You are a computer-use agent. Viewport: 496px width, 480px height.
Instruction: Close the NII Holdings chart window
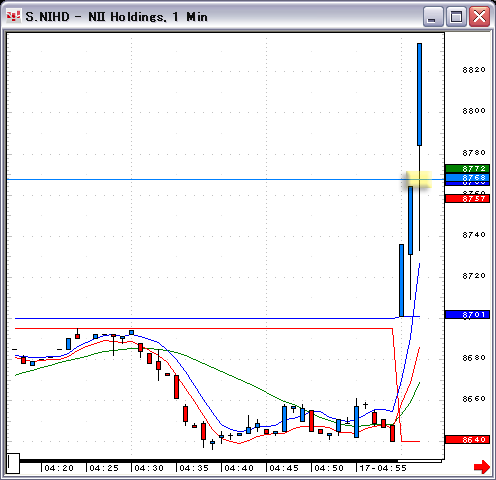pos(479,17)
